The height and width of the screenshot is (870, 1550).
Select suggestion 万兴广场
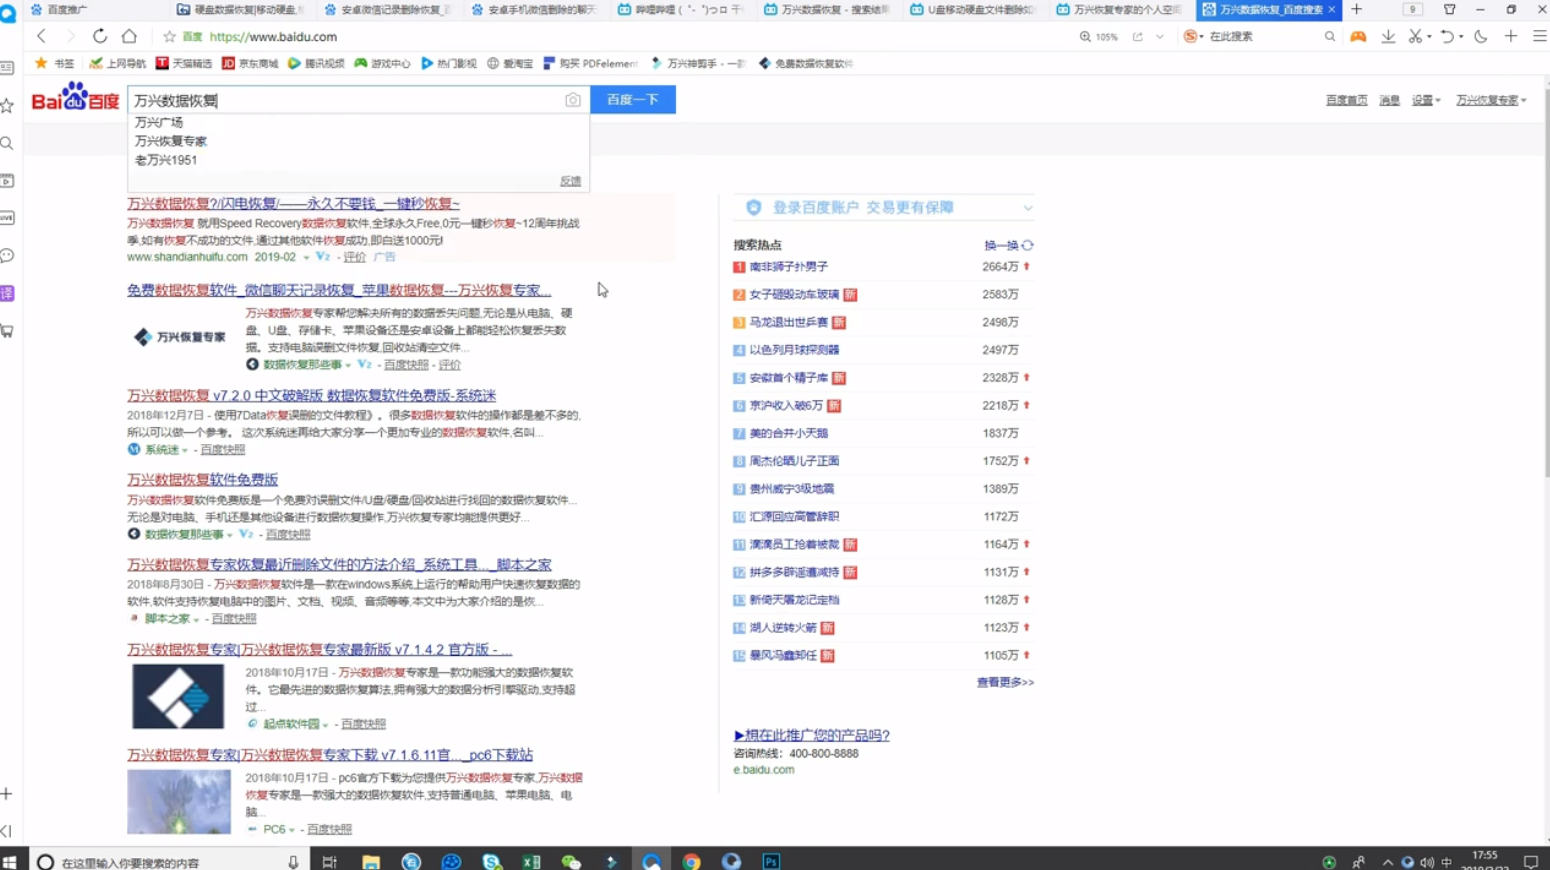tap(159, 122)
